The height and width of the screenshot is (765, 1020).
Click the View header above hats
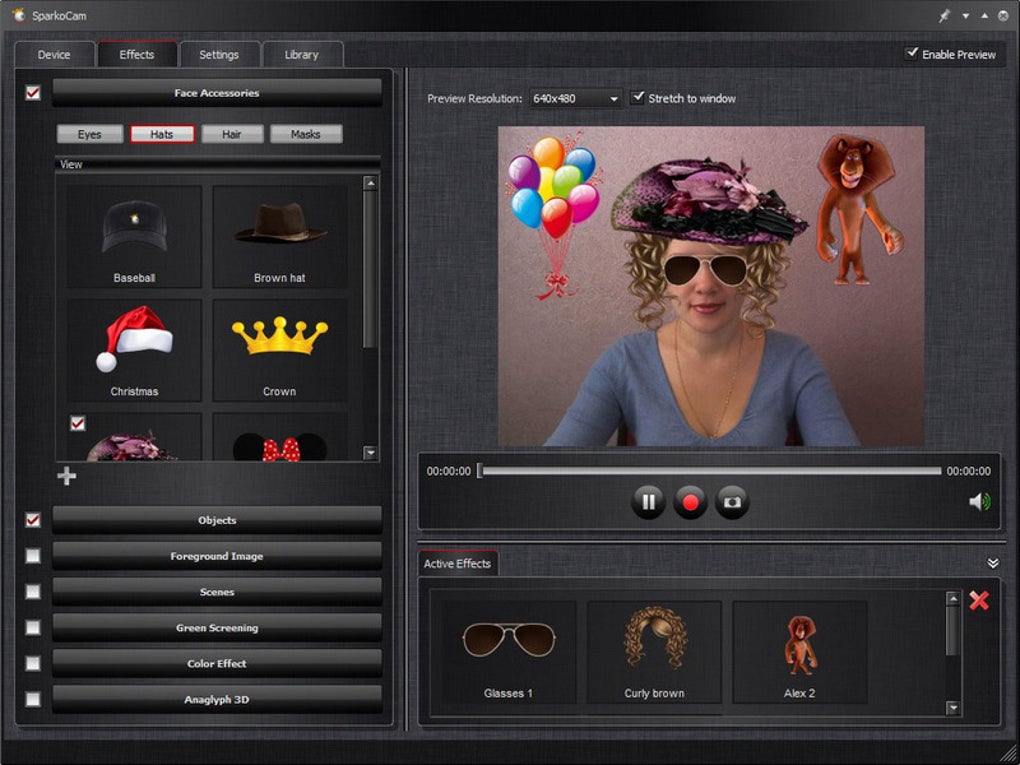(x=219, y=164)
